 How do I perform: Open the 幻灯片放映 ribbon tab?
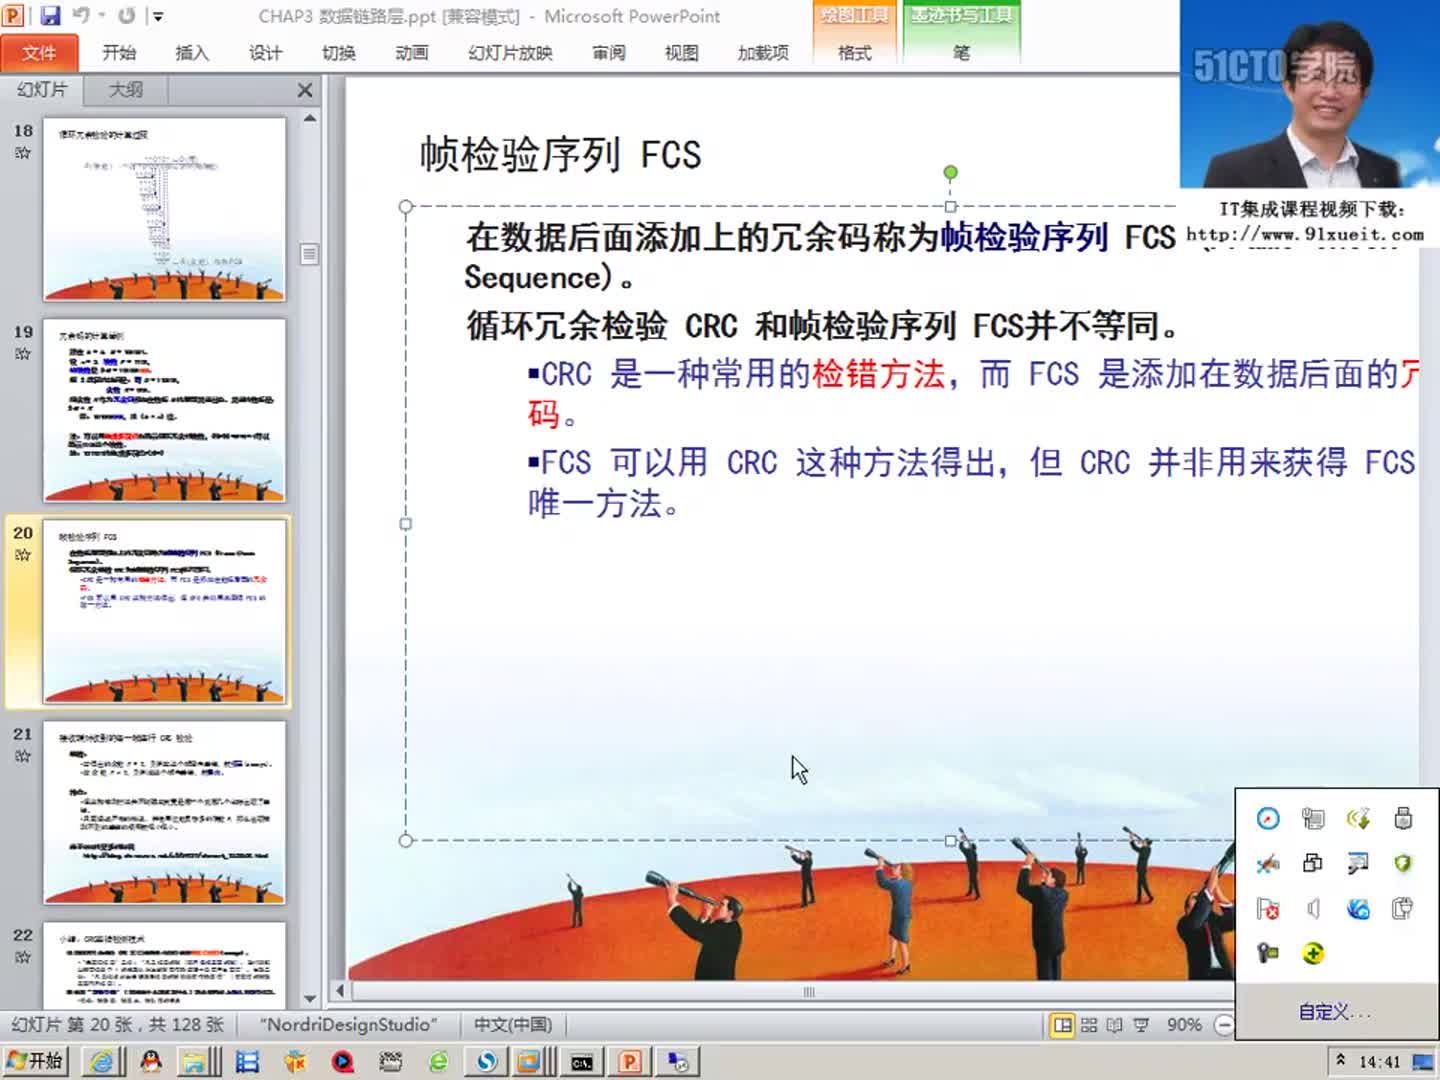click(510, 53)
